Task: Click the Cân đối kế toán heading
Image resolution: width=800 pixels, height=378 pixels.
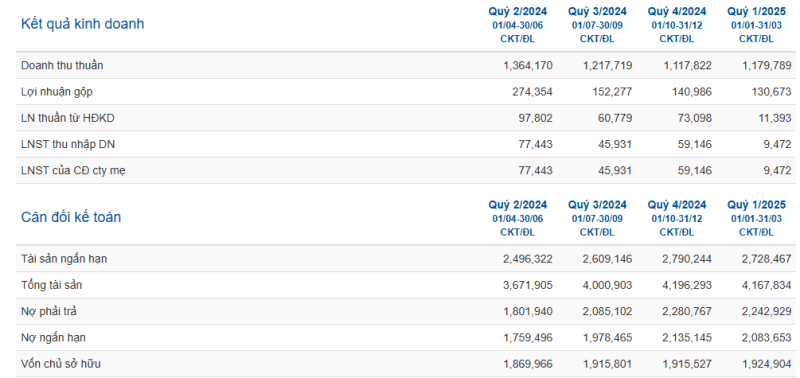Action: click(71, 217)
